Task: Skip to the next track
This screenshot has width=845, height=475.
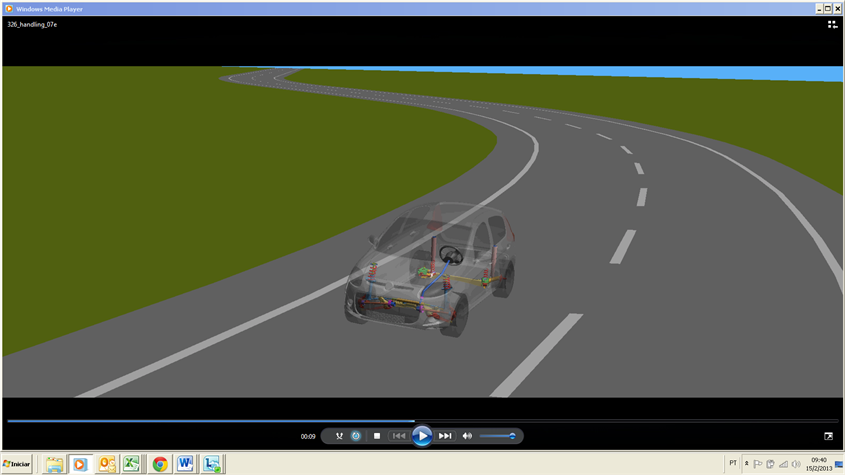Action: coord(445,436)
